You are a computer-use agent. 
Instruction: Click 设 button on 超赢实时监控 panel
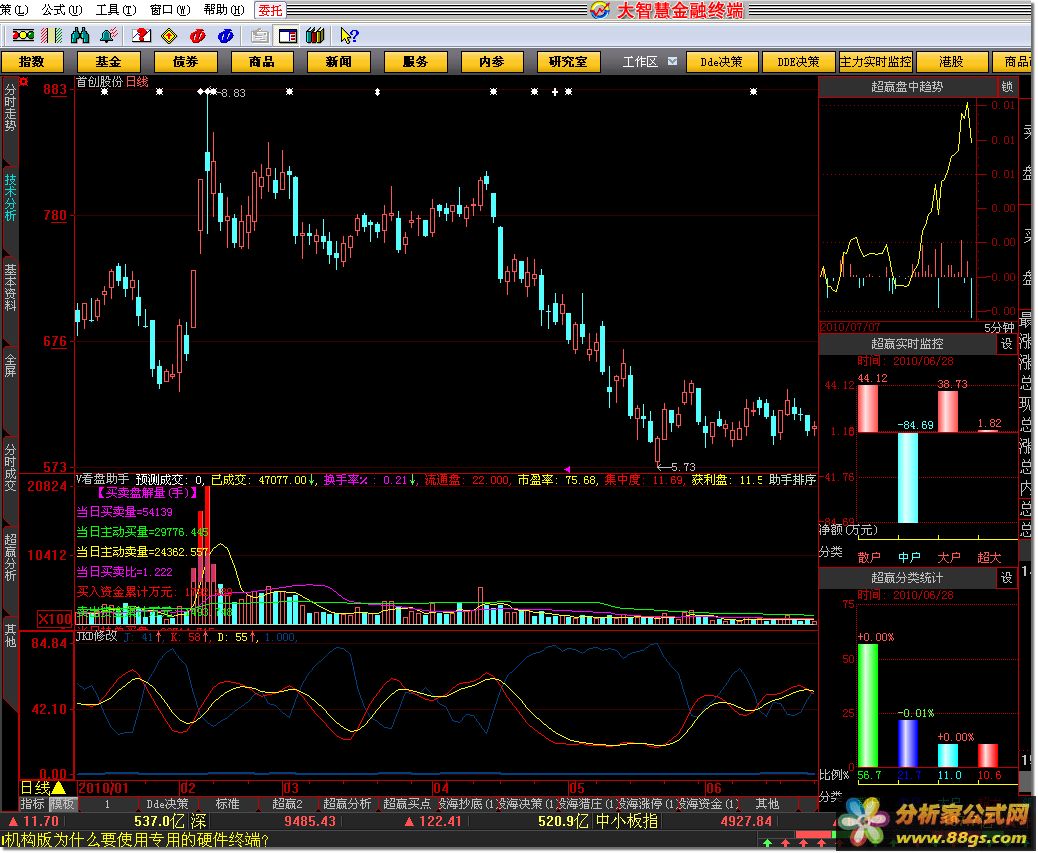(x=1006, y=343)
